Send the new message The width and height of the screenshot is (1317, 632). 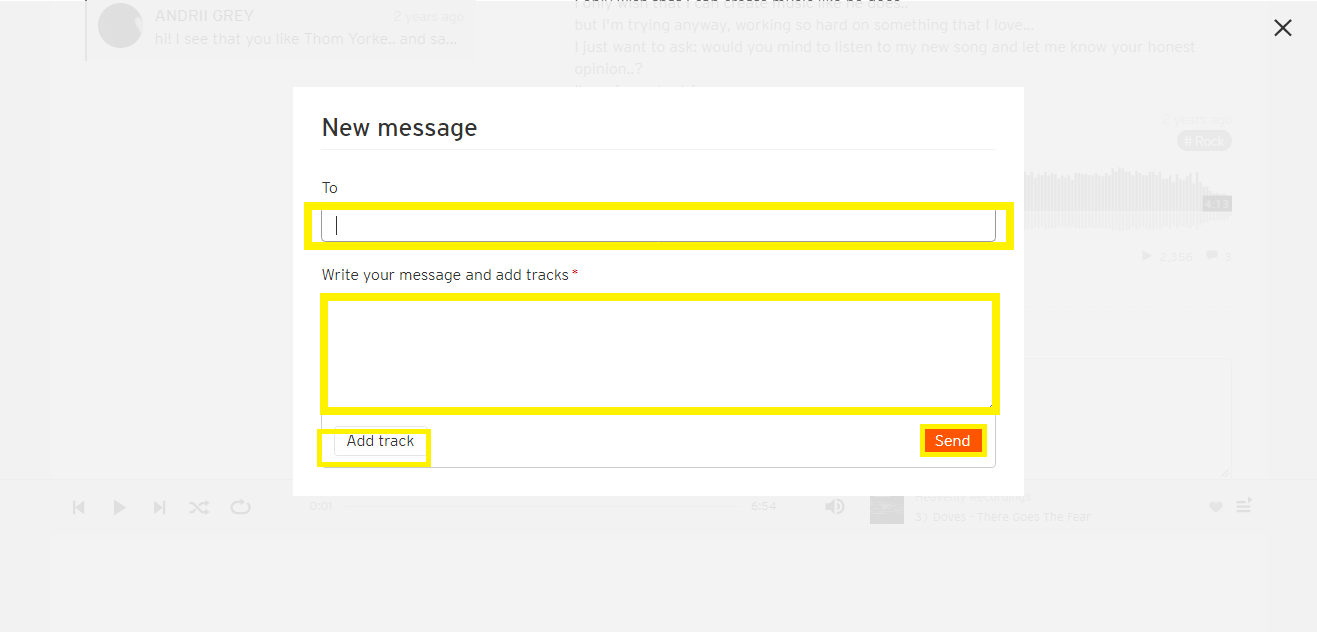pyautogui.click(x=952, y=441)
